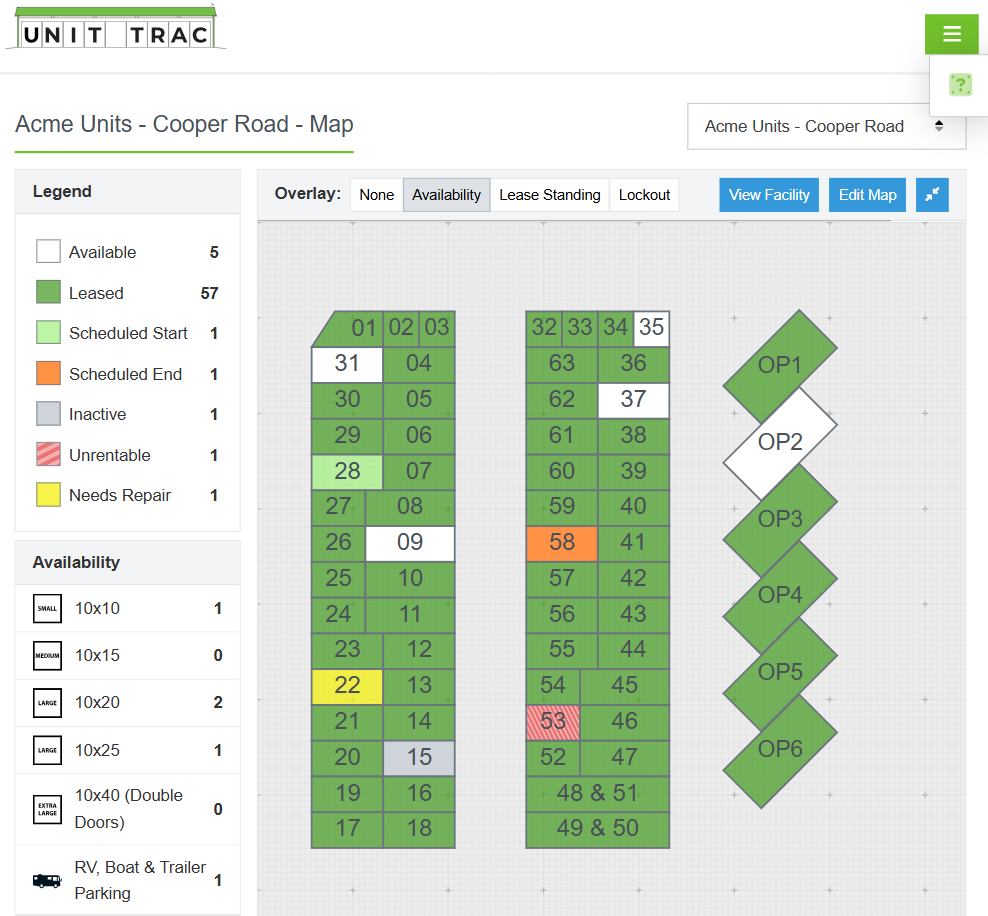Click the 10x40 extra large unit icon

tap(48, 809)
